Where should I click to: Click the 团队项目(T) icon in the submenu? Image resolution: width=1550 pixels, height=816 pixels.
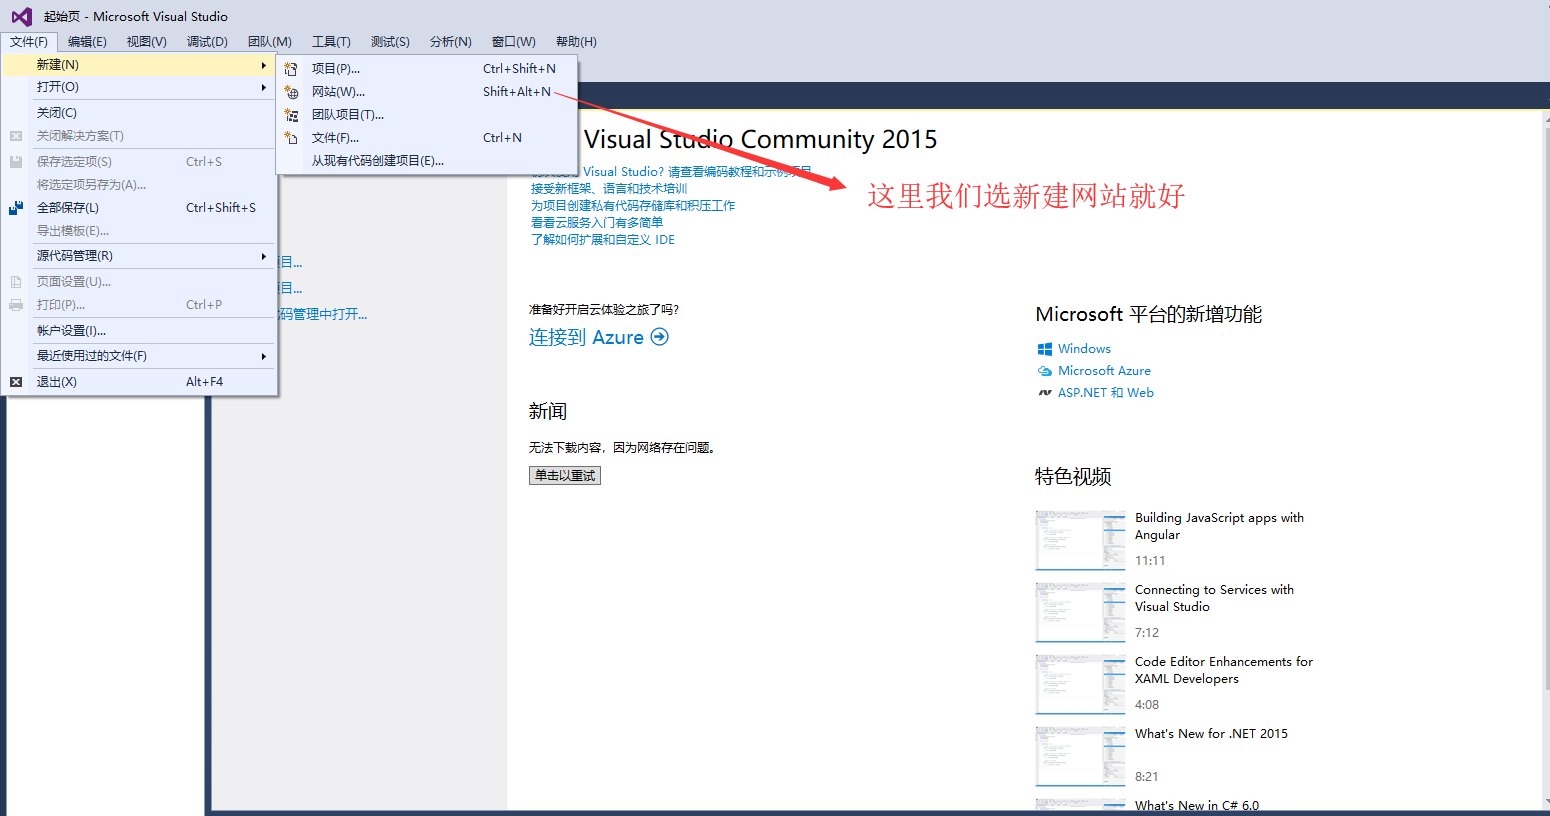290,114
